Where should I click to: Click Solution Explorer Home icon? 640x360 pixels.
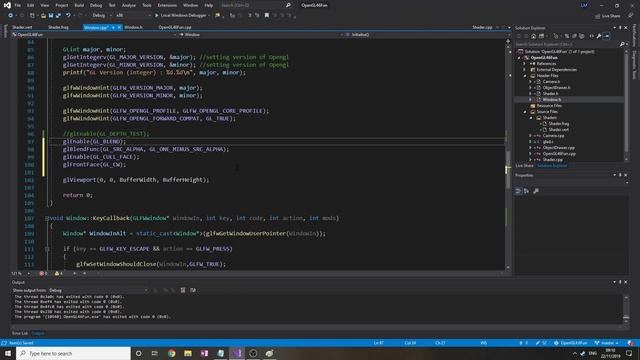[533, 36]
